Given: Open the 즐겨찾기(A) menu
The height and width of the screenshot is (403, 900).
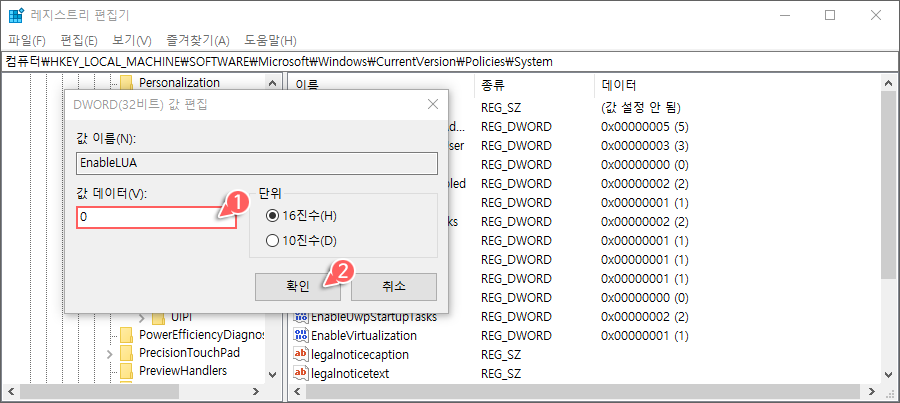Looking at the screenshot, I should tap(197, 41).
